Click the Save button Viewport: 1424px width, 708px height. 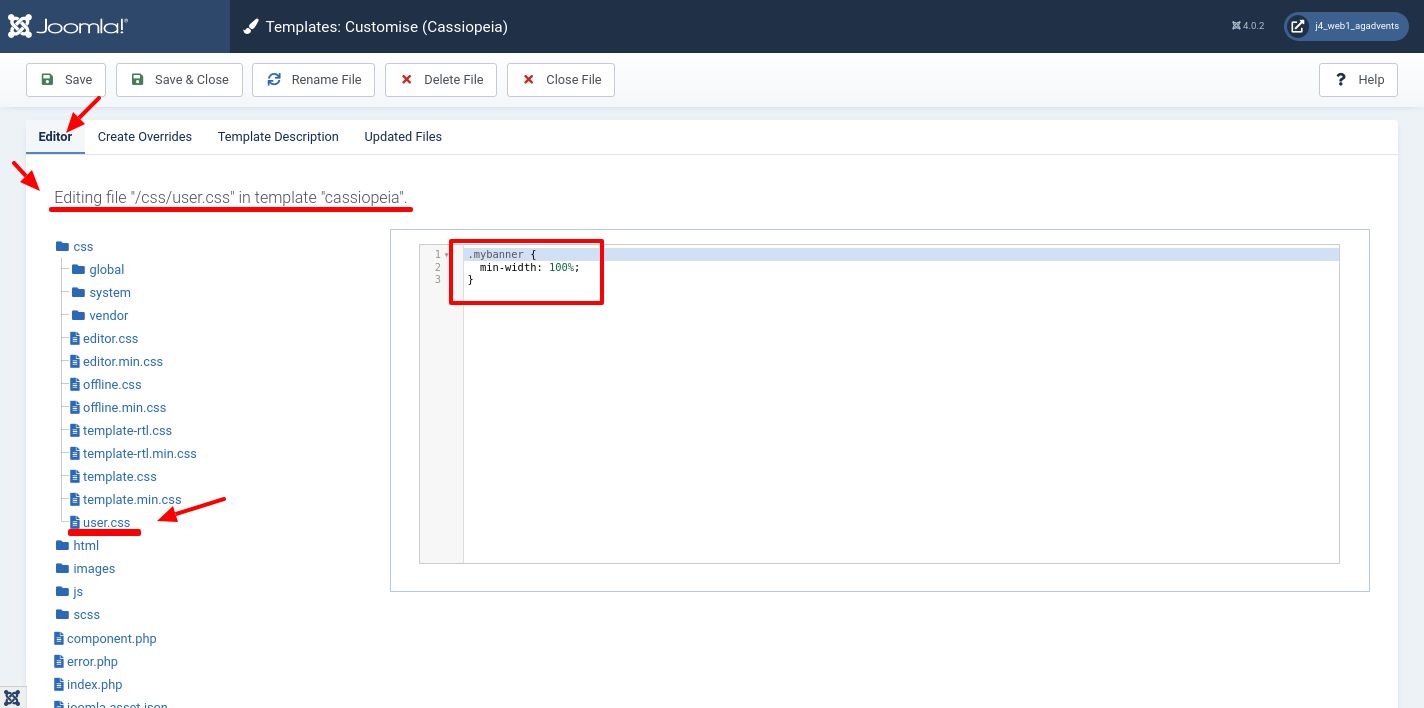pyautogui.click(x=66, y=80)
